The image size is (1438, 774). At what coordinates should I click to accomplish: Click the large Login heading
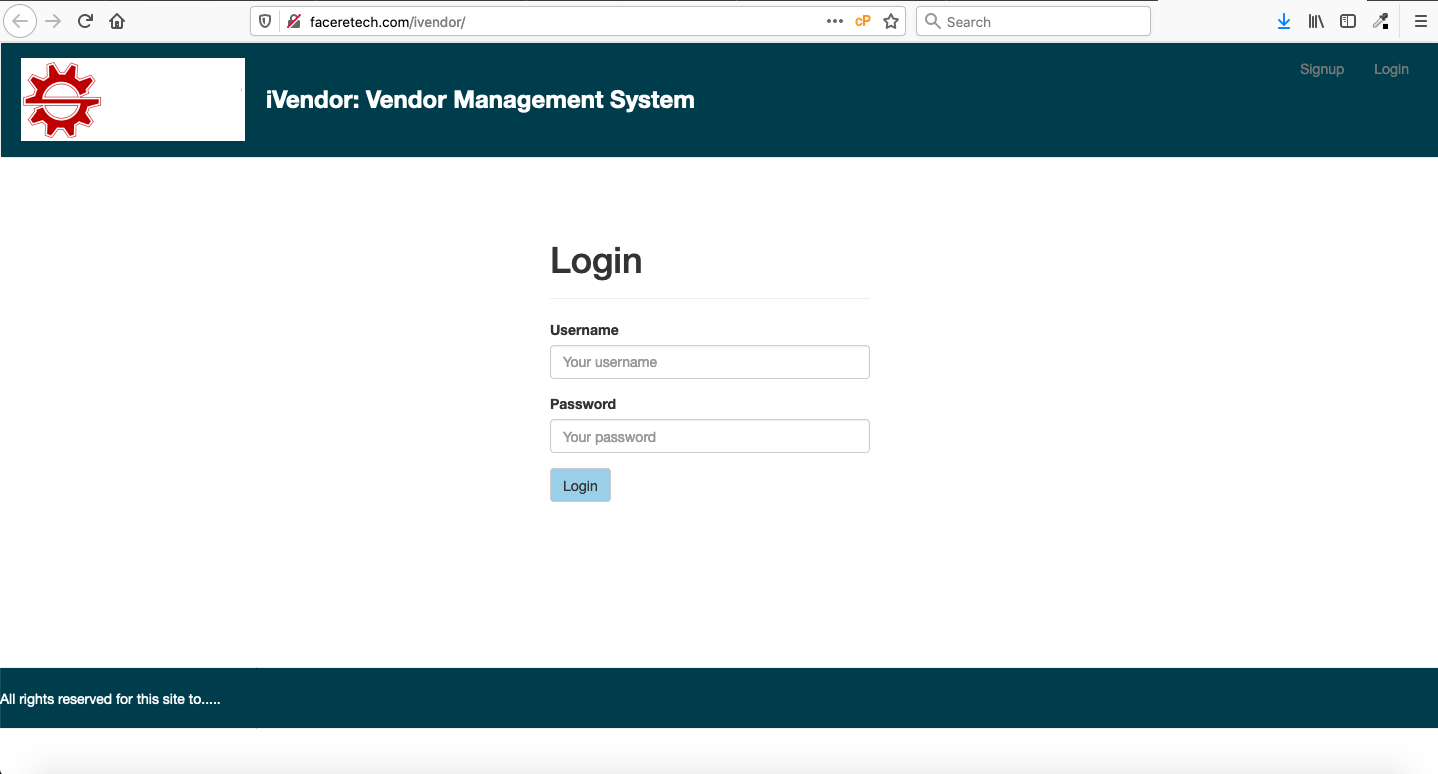[596, 261]
